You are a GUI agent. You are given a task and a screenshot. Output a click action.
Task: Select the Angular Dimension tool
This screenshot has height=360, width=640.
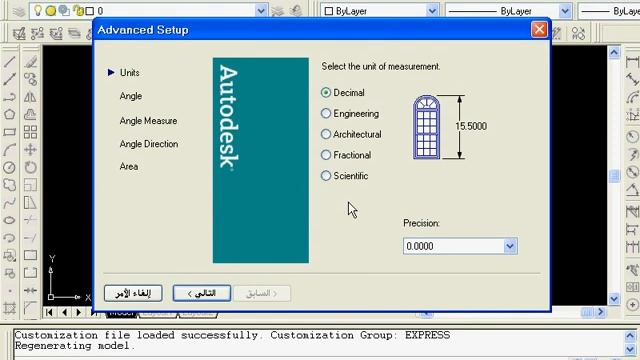pyautogui.click(x=632, y=190)
